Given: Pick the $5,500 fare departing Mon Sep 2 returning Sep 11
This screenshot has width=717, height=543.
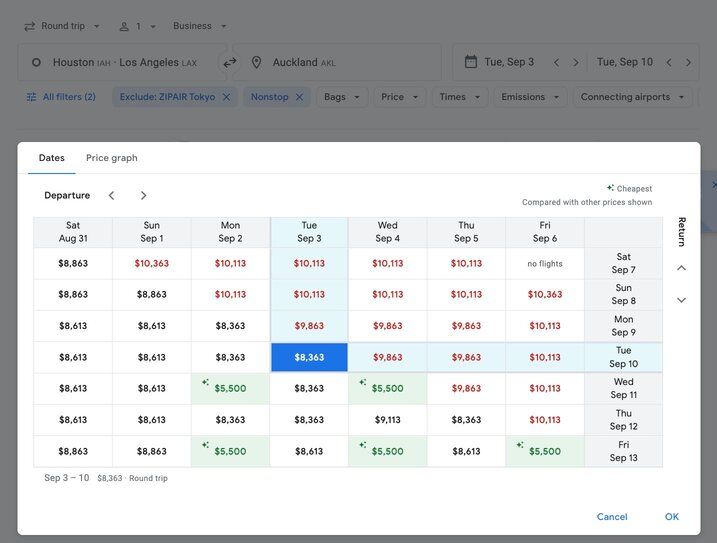Looking at the screenshot, I should click(230, 388).
